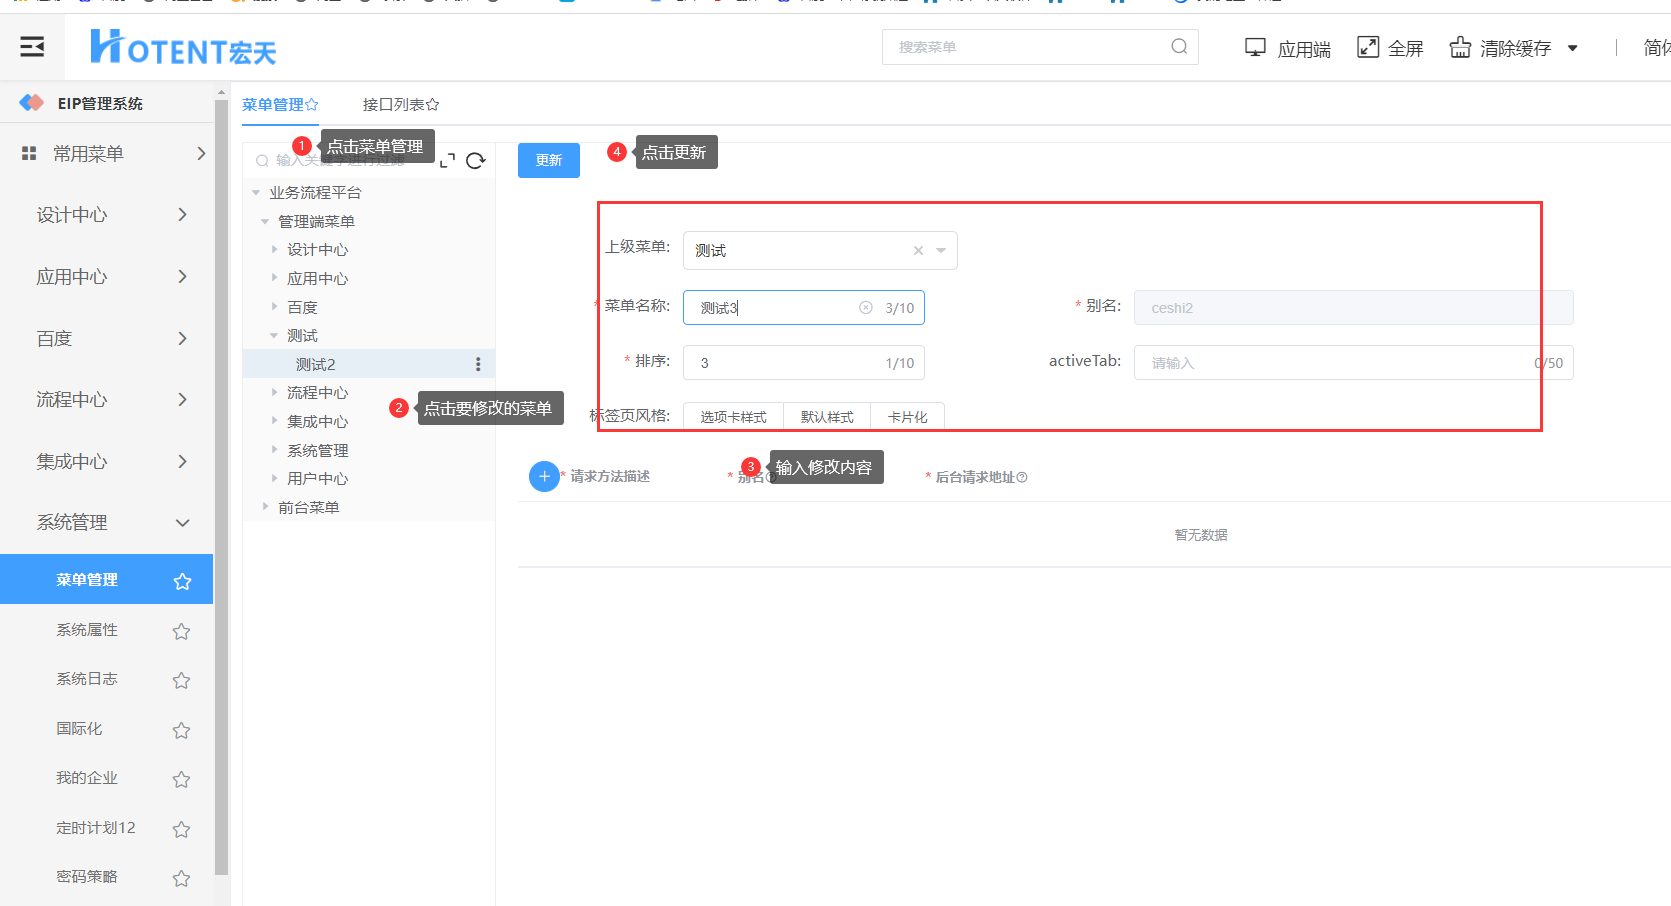The width and height of the screenshot is (1671, 906).
Task: Add a request method with the plus button
Action: [x=544, y=477]
